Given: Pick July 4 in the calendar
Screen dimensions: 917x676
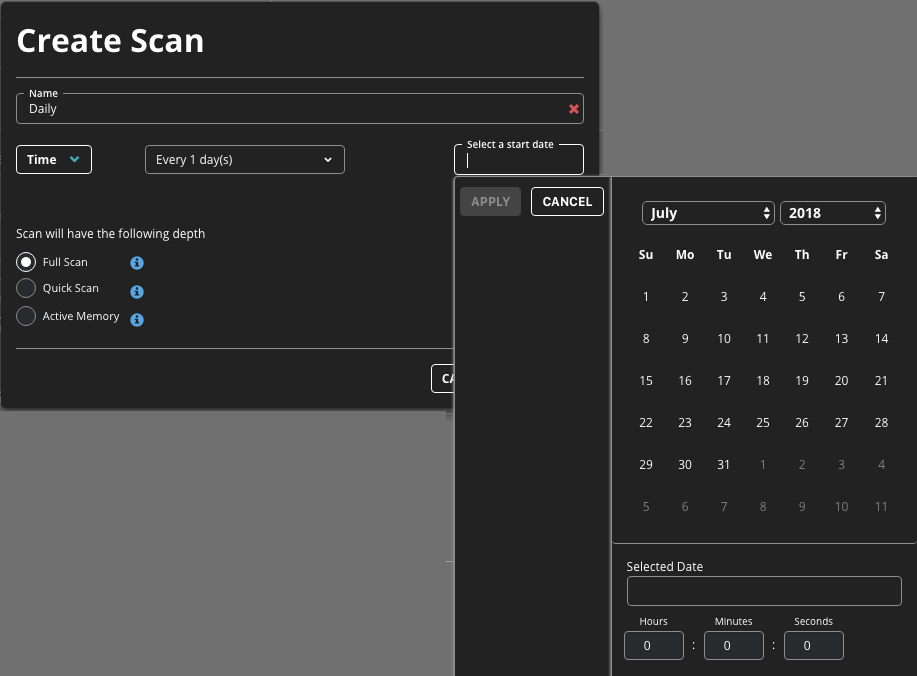Looking at the screenshot, I should click(763, 297).
